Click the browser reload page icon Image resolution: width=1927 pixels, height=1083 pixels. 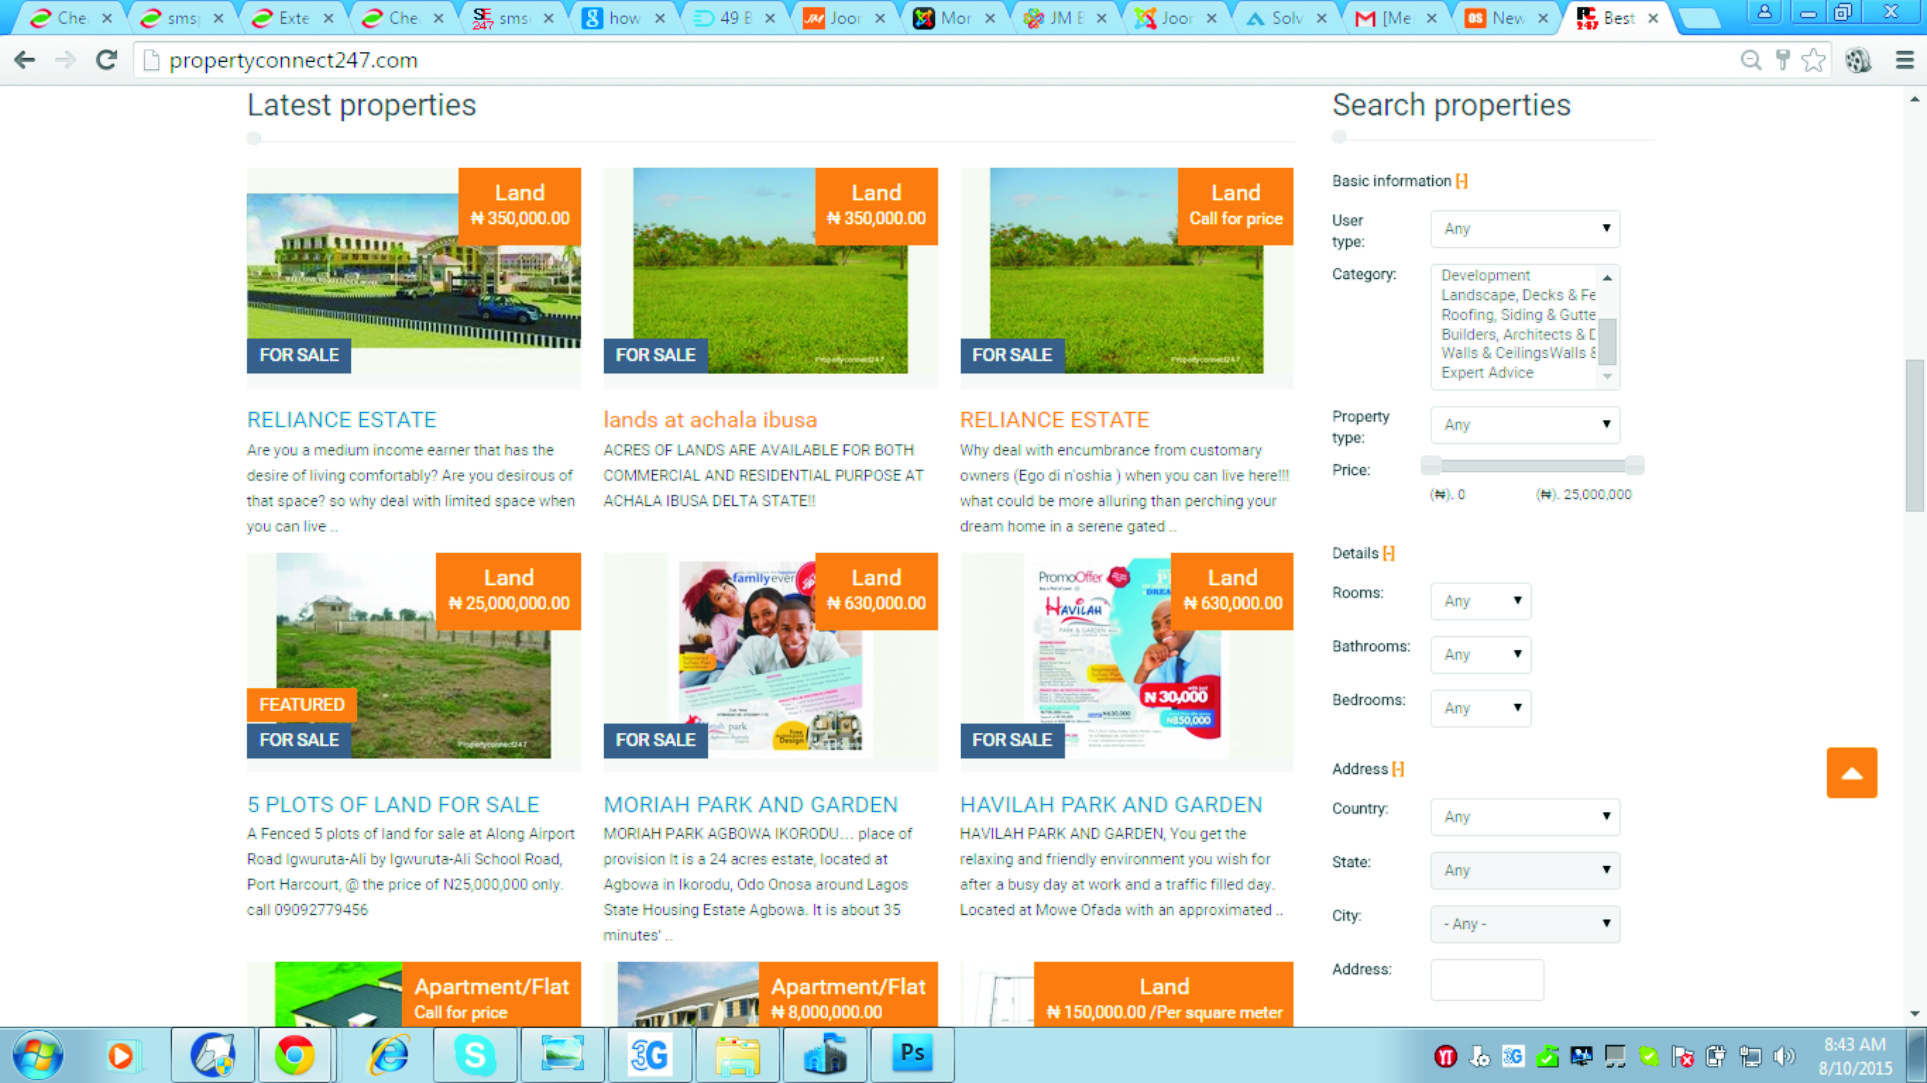click(106, 60)
